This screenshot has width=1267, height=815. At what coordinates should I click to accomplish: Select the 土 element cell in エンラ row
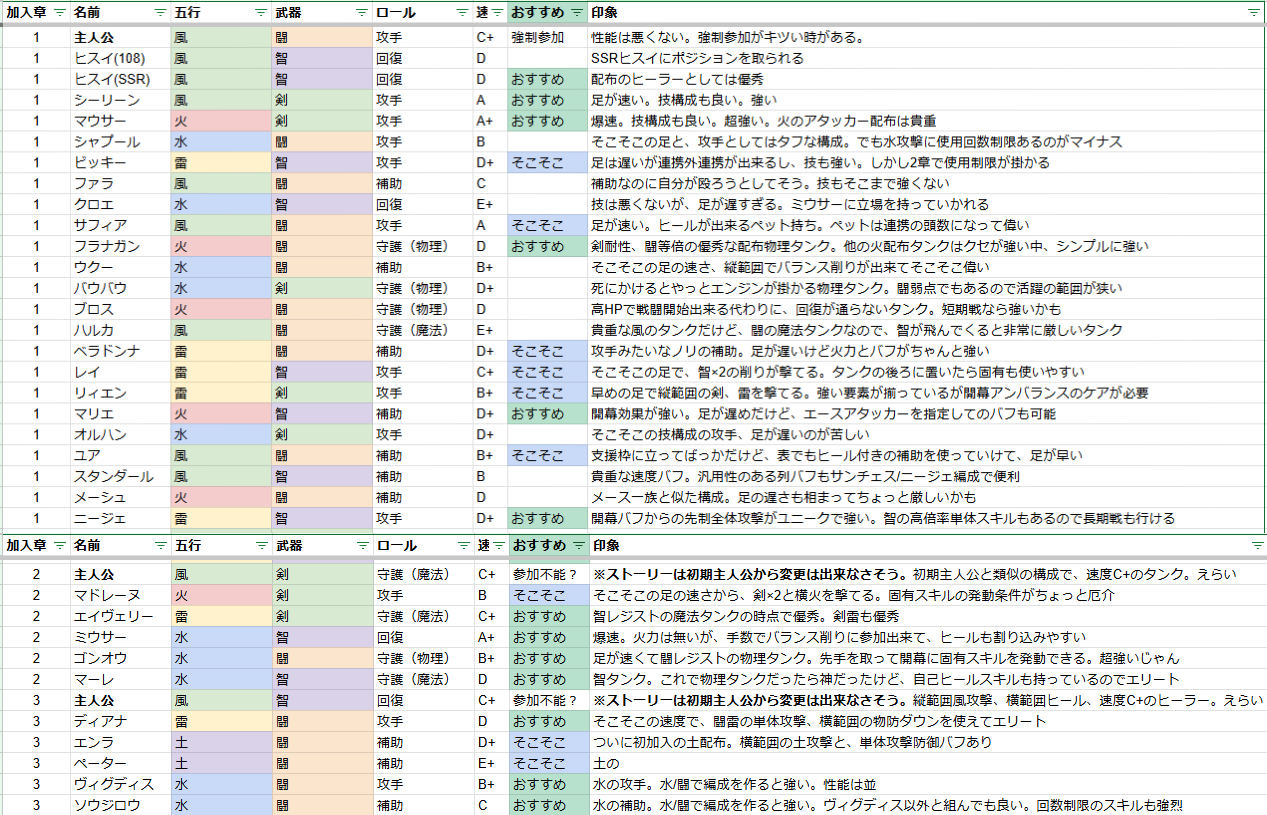(221, 742)
